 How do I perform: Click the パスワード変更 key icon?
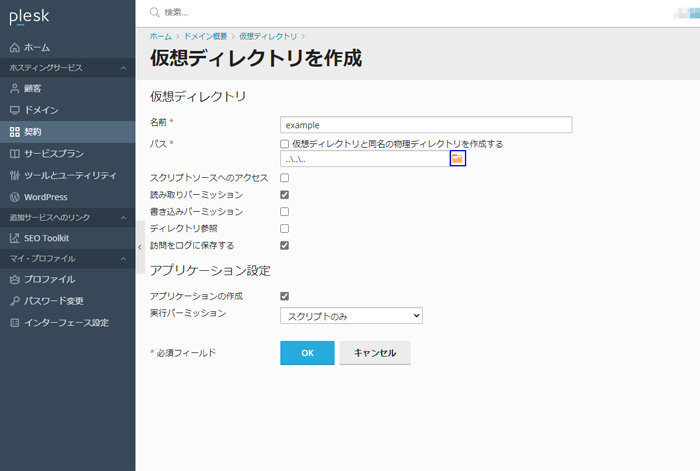click(x=15, y=301)
